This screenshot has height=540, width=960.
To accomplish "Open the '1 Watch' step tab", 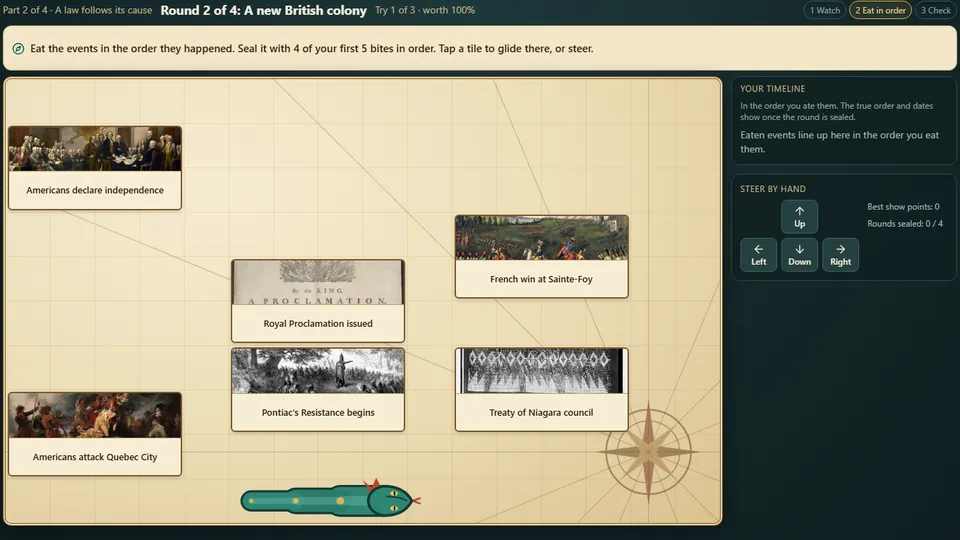I will [x=824, y=10].
